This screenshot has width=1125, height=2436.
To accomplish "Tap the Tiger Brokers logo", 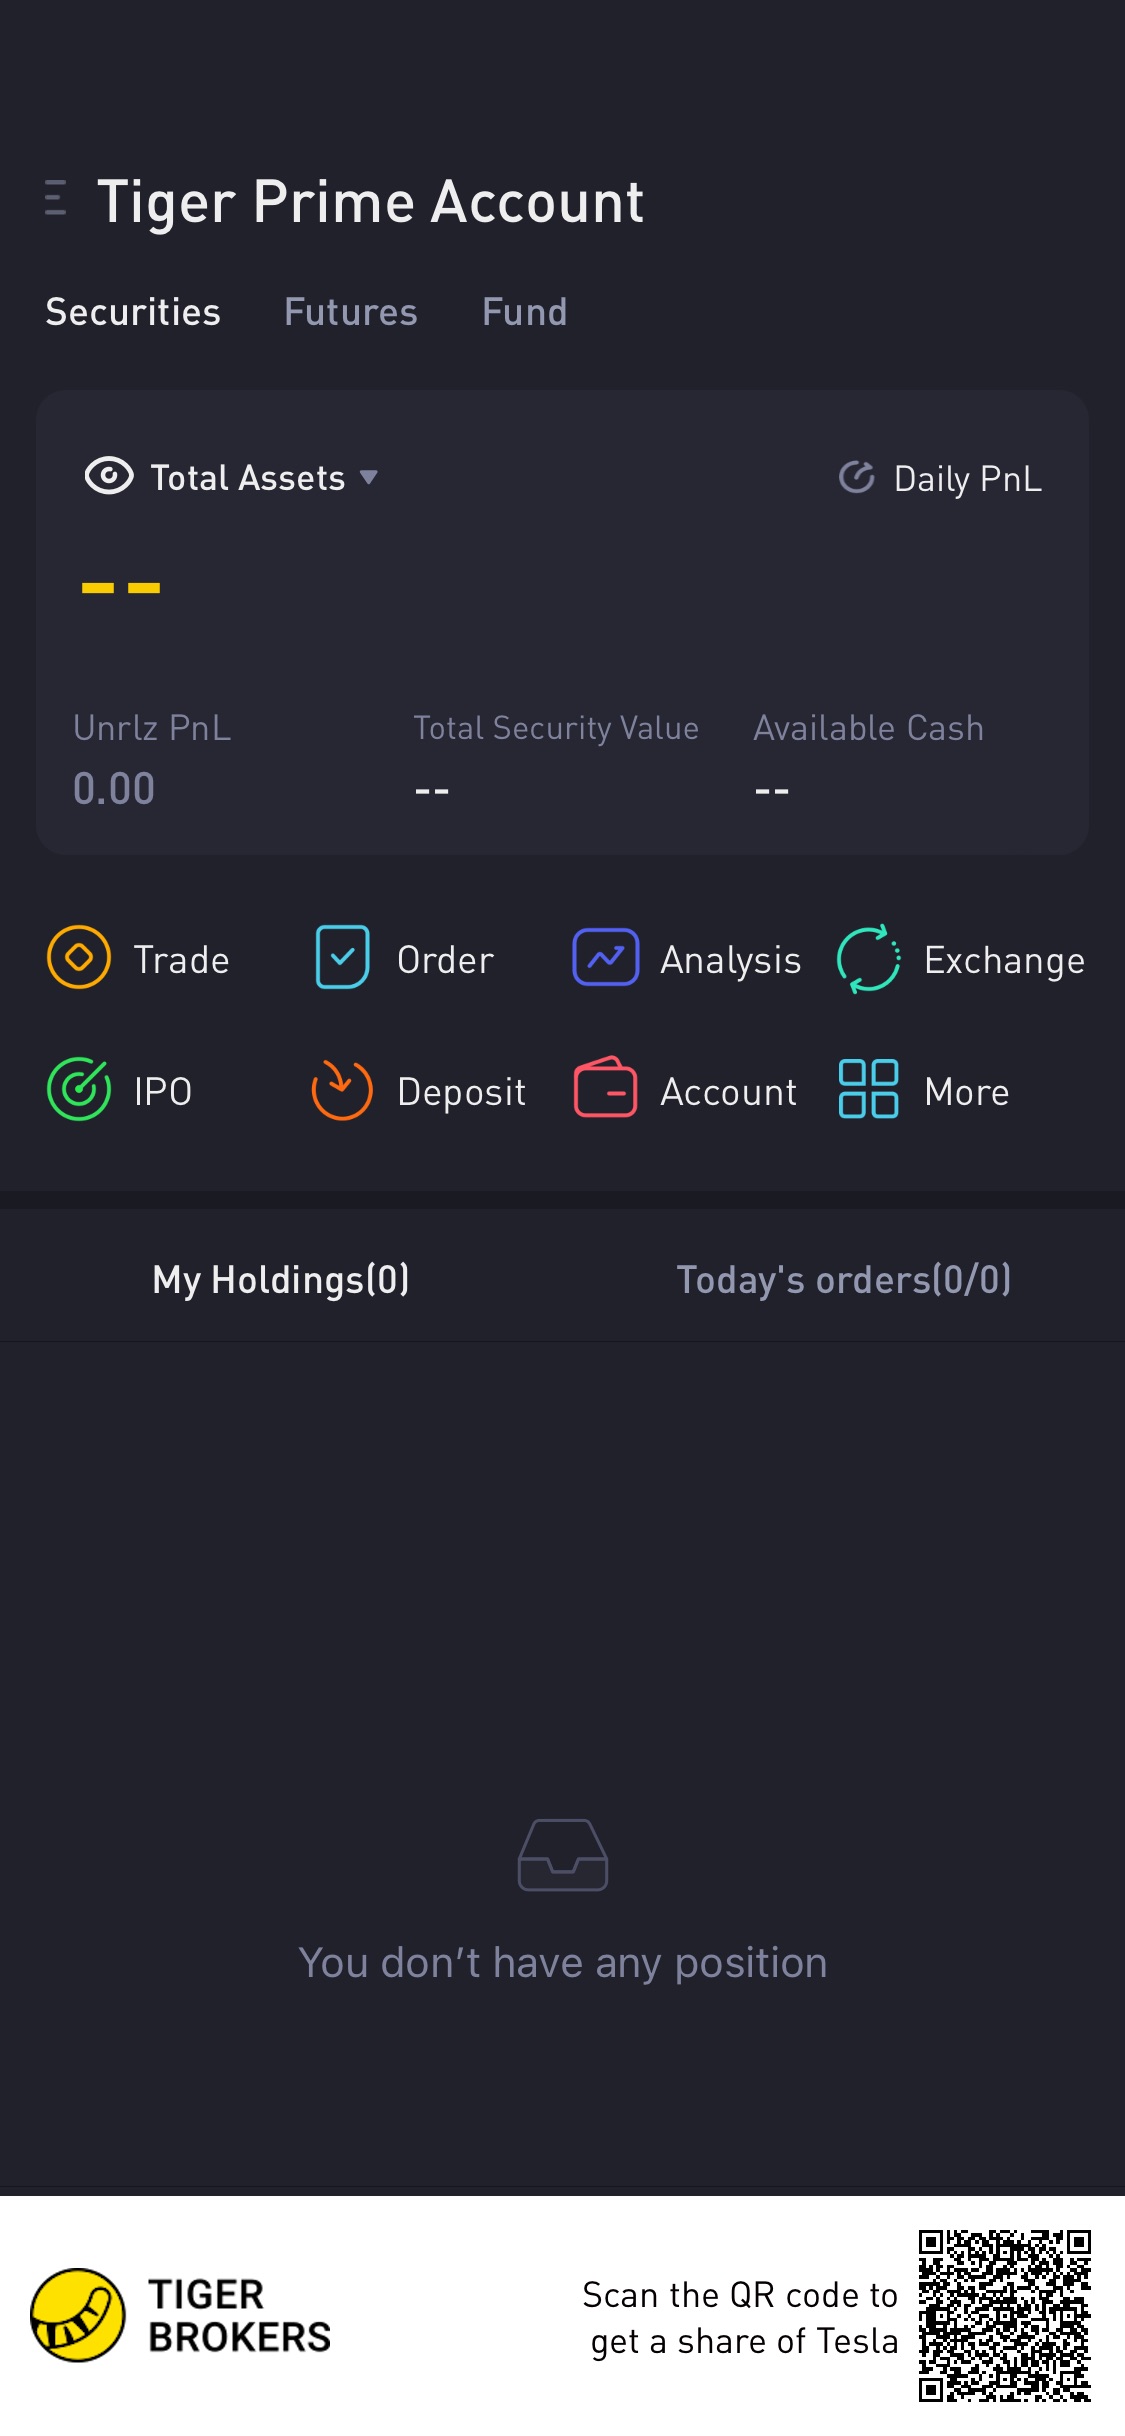I will point(180,2316).
